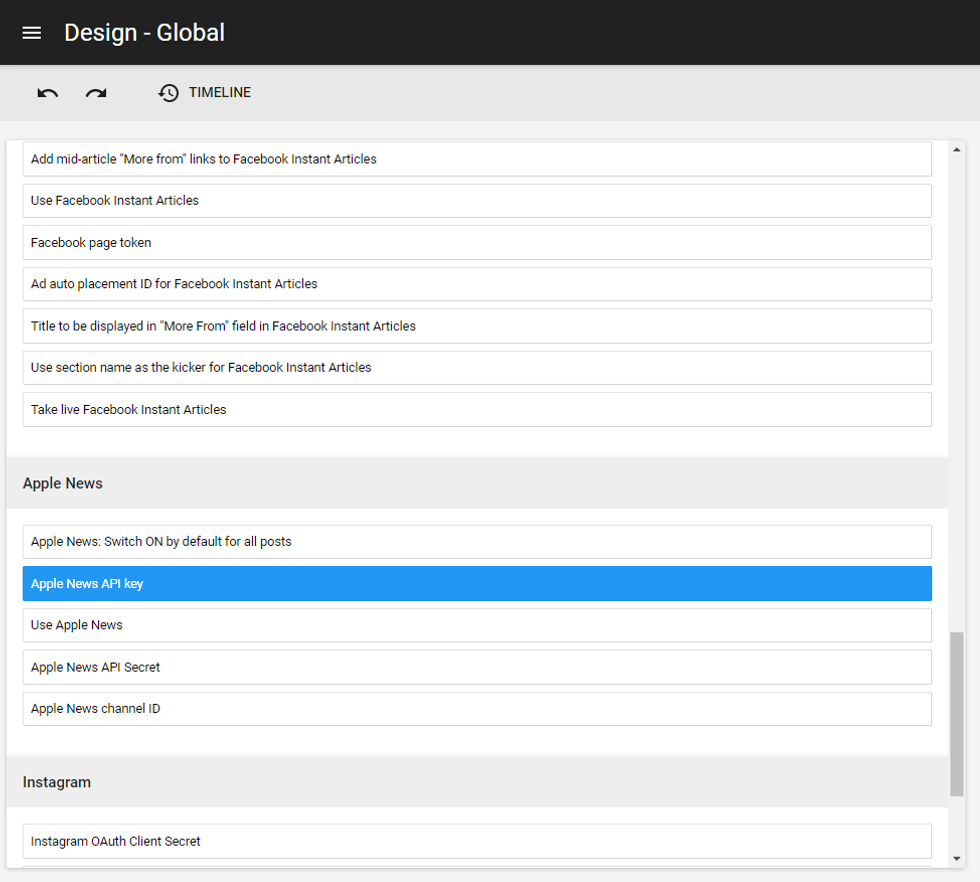This screenshot has width=980, height=882.
Task: Open the Use Apple News setting
Action: click(477, 626)
